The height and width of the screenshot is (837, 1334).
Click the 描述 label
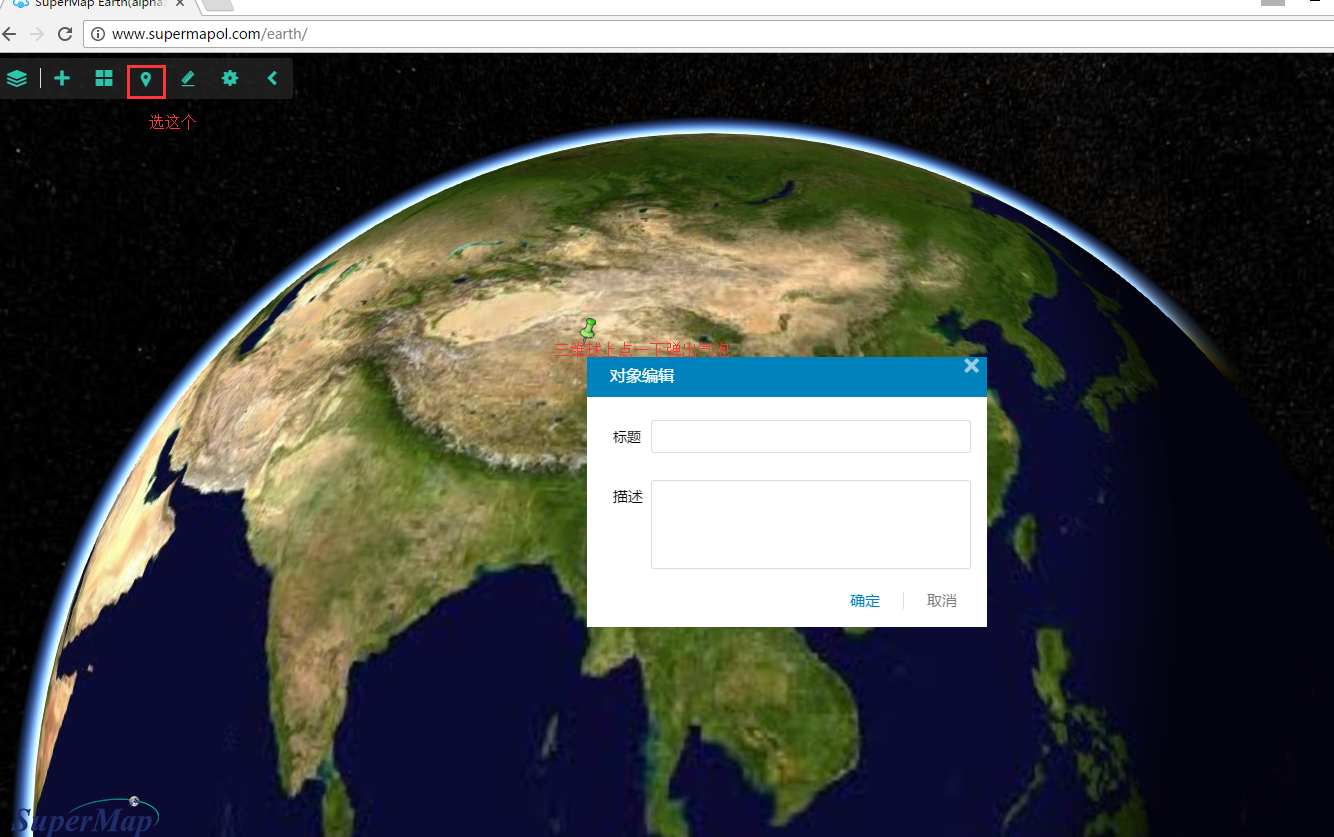[x=627, y=497]
